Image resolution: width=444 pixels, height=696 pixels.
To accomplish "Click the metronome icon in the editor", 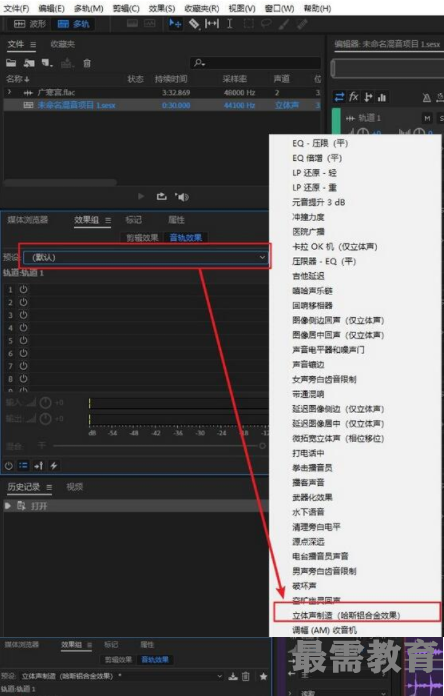I will pyautogui.click(x=426, y=97).
